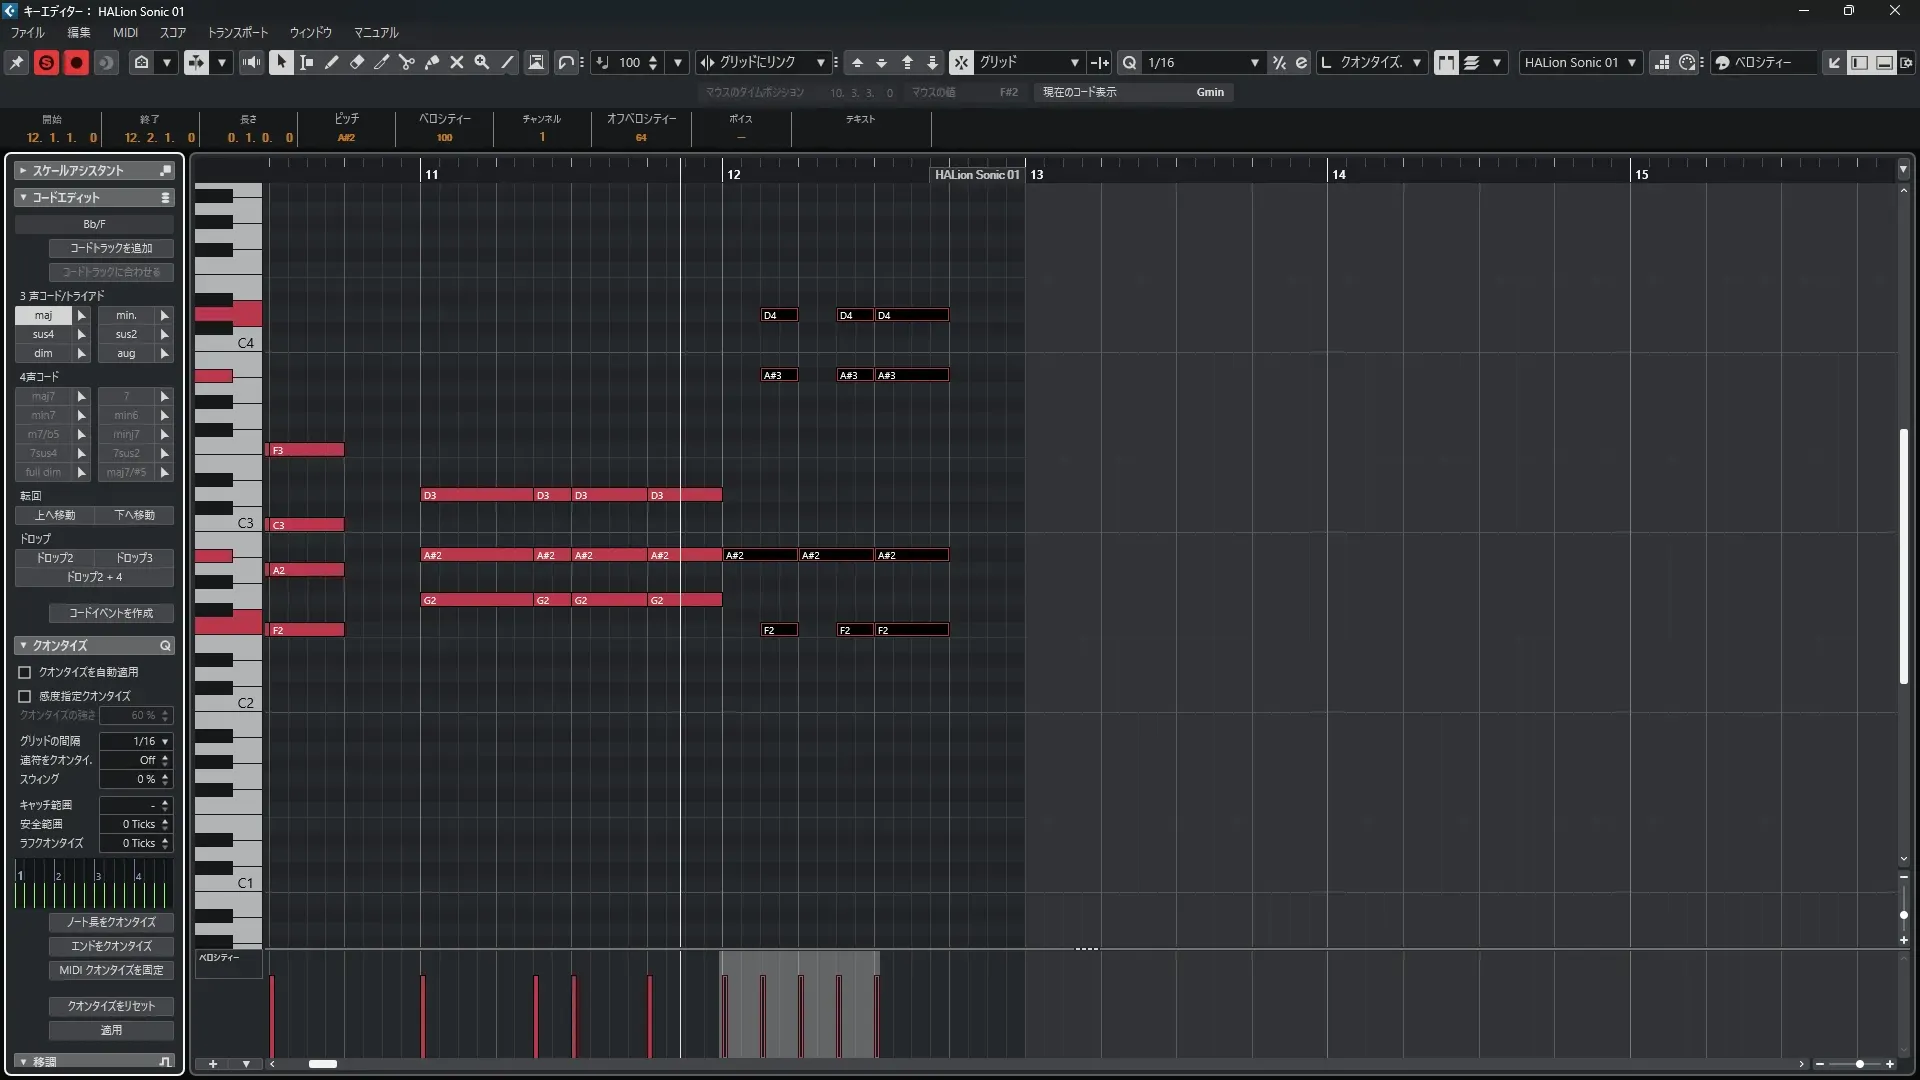Select the Mute X tool

[456, 62]
